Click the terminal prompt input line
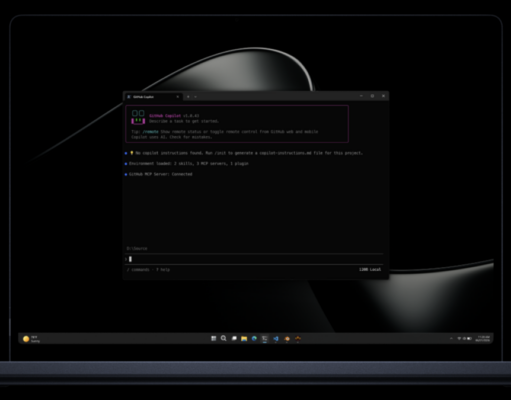 [254, 259]
